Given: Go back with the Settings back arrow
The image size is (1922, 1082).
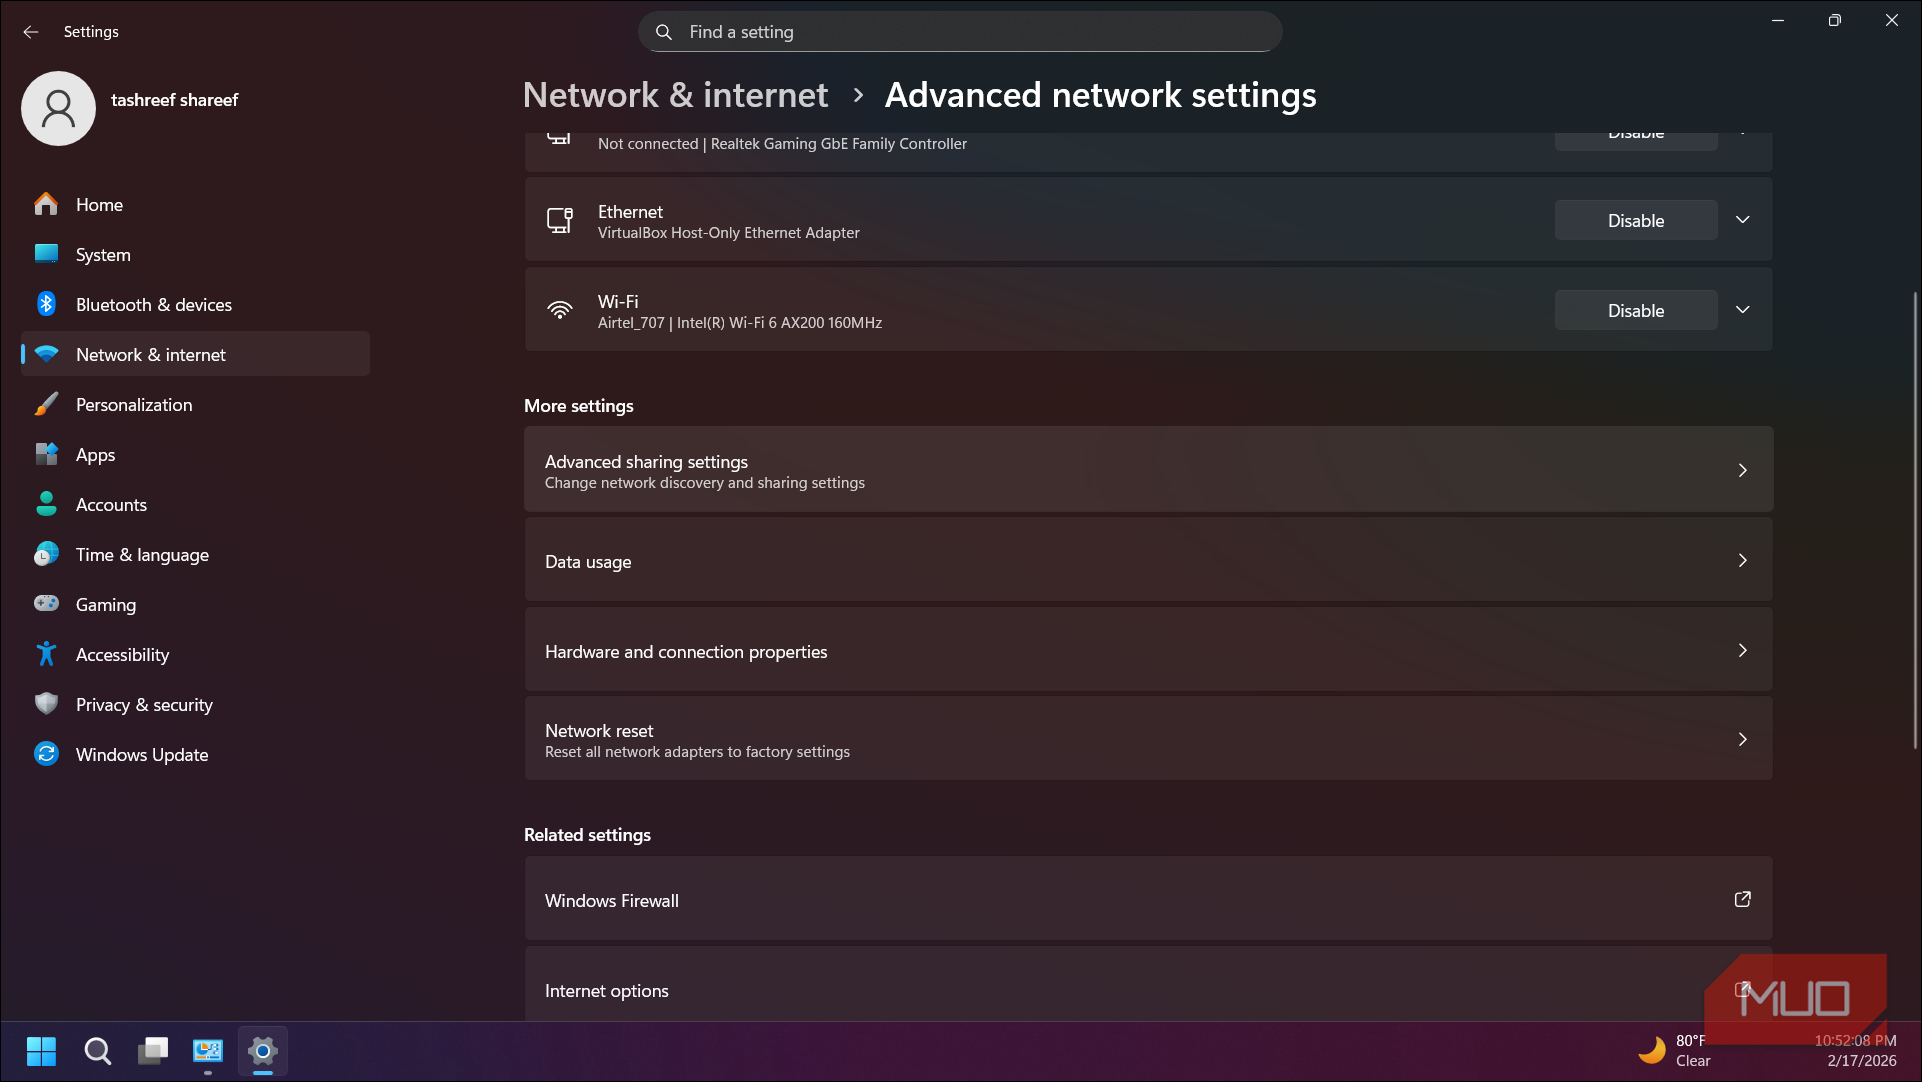Looking at the screenshot, I should click(x=31, y=32).
